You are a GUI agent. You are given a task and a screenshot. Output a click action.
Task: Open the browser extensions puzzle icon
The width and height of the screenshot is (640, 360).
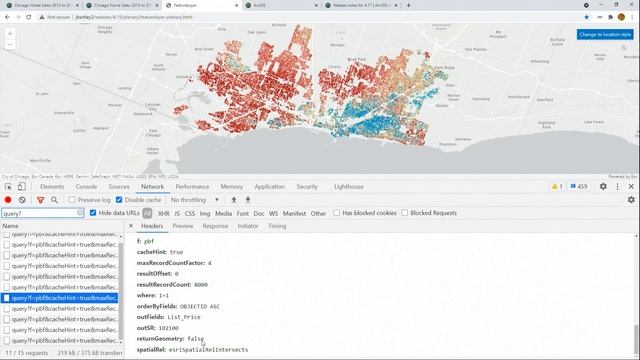point(610,17)
